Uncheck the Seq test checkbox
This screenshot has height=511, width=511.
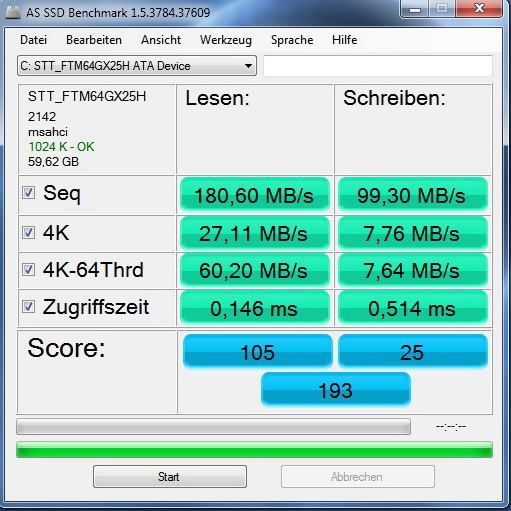coord(28,193)
